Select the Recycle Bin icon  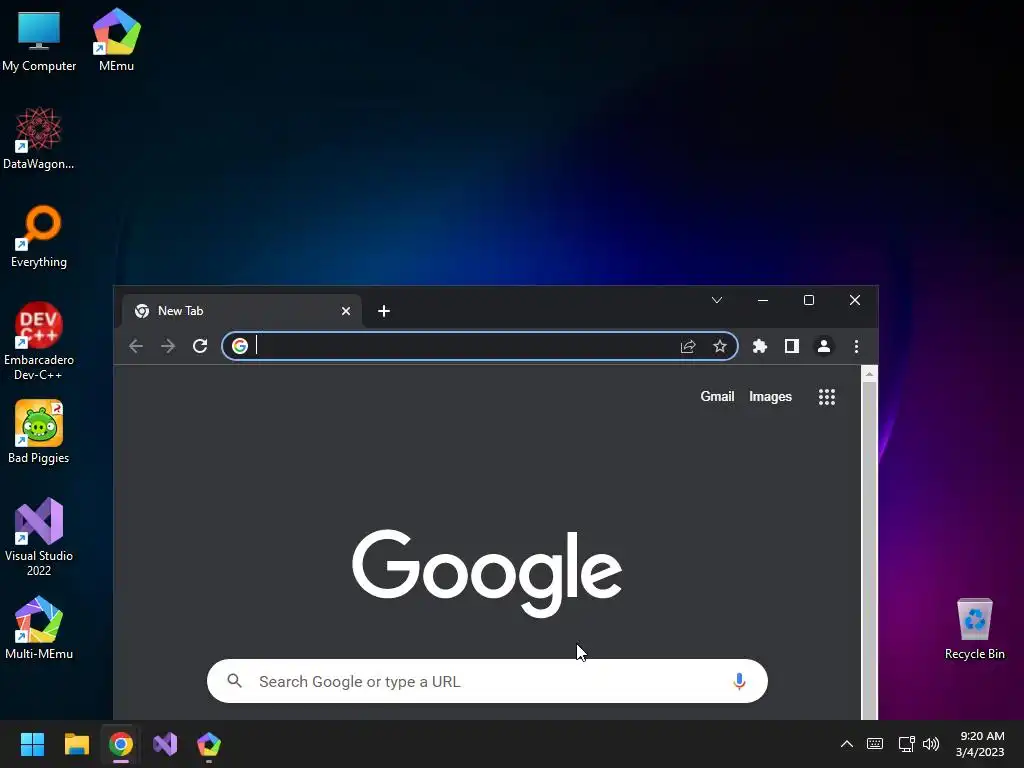pos(974,628)
